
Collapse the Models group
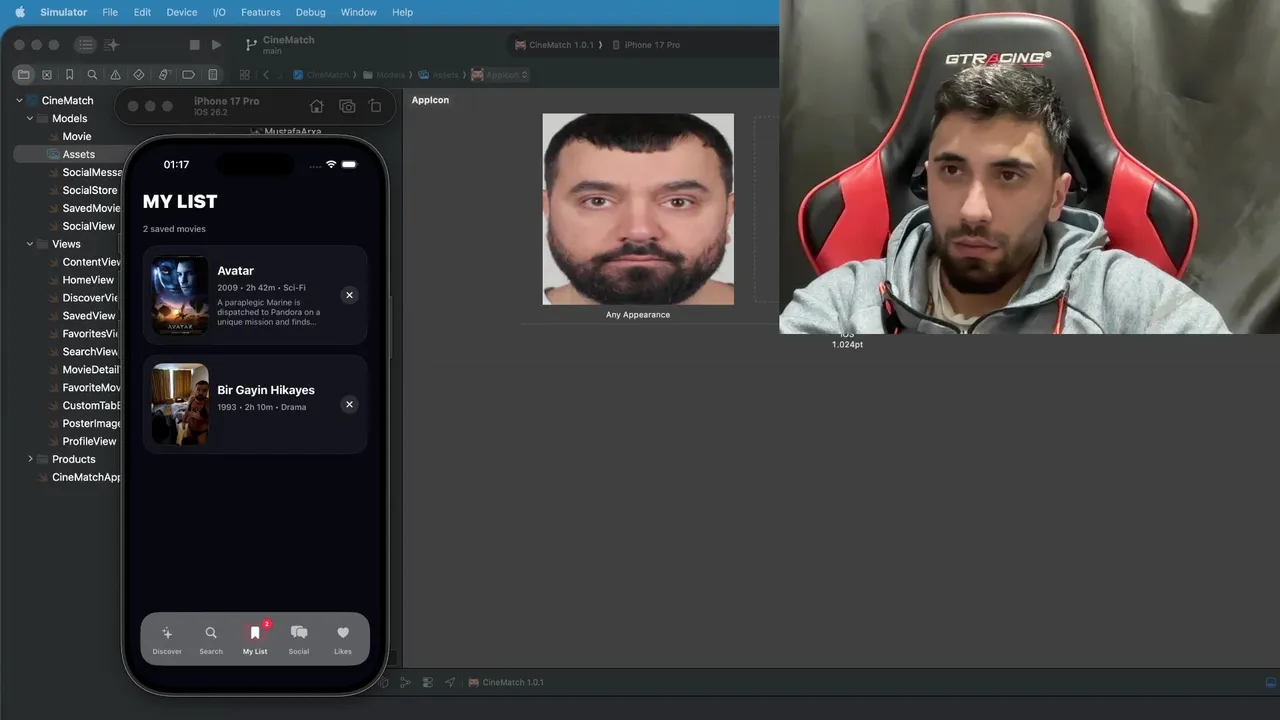click(30, 119)
